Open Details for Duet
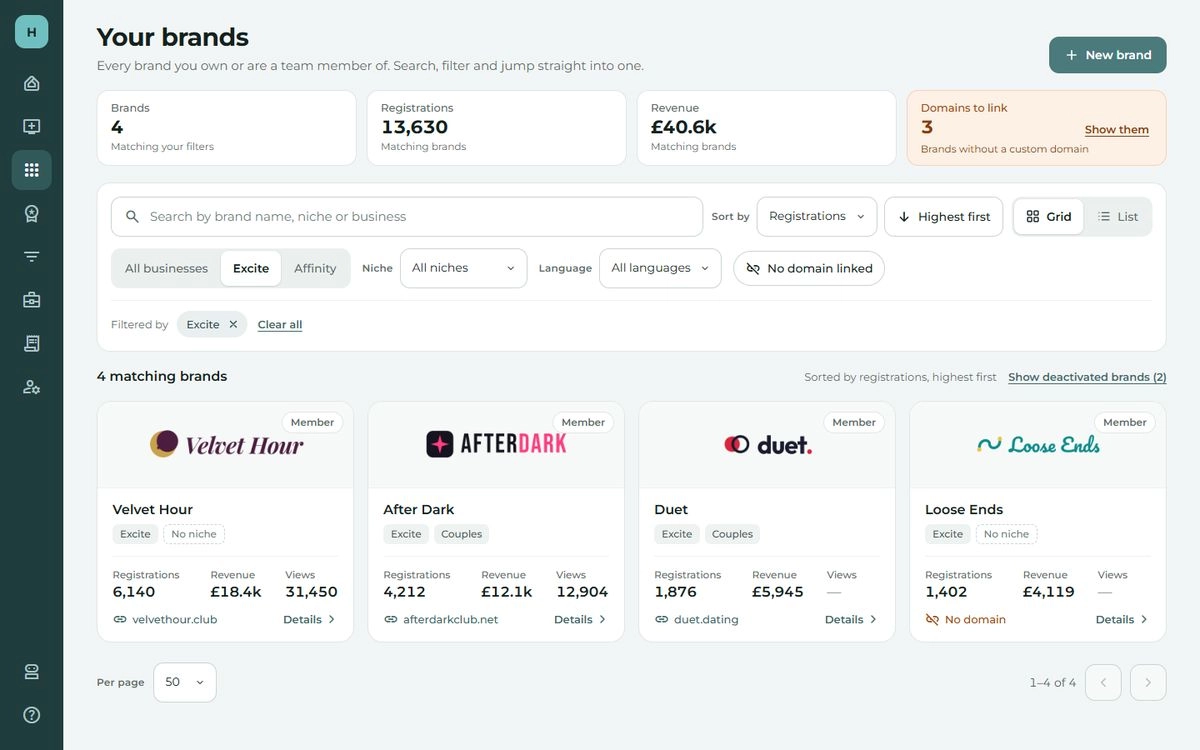This screenshot has width=1200, height=750. 852,620
